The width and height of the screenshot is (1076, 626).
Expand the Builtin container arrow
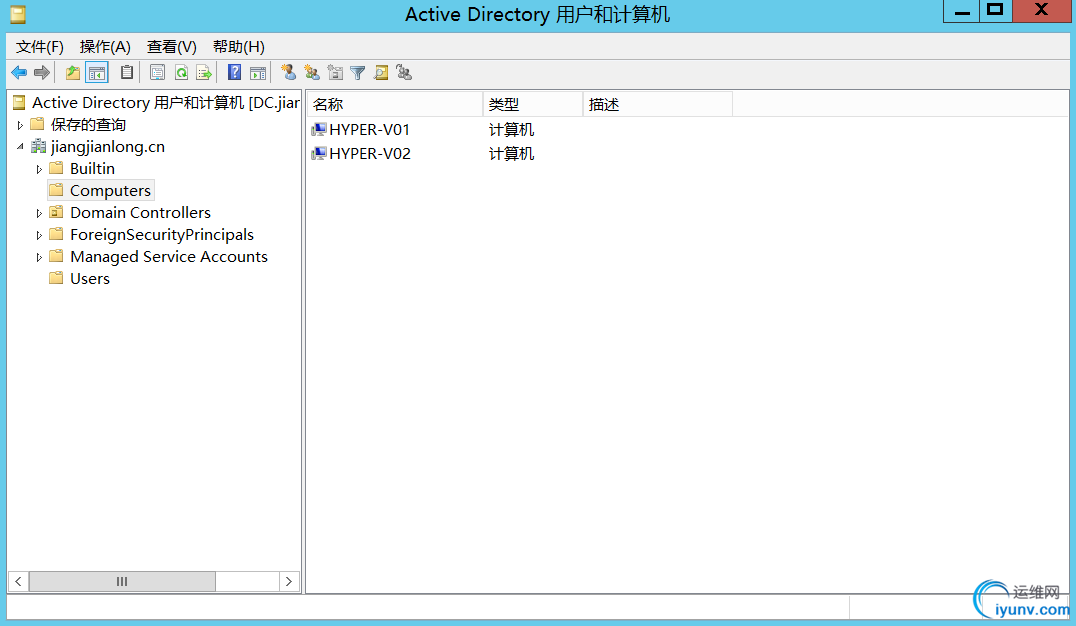point(39,169)
